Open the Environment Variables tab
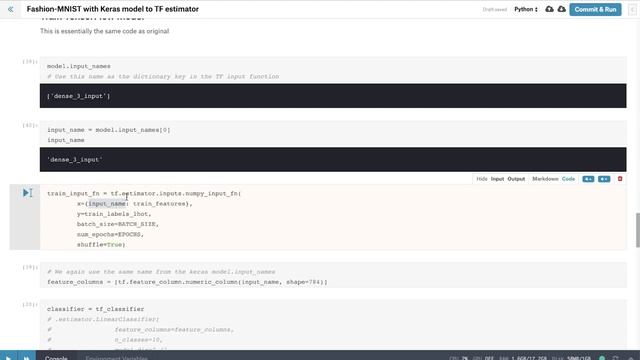 116,358
